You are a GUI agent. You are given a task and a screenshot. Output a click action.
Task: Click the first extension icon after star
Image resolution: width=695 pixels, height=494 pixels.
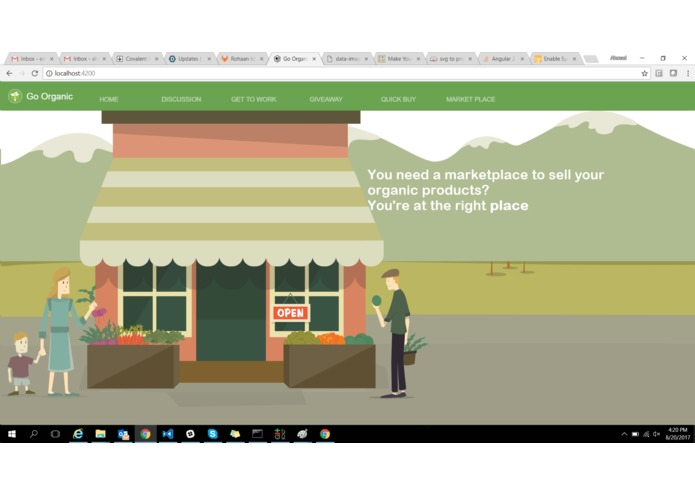coord(659,74)
